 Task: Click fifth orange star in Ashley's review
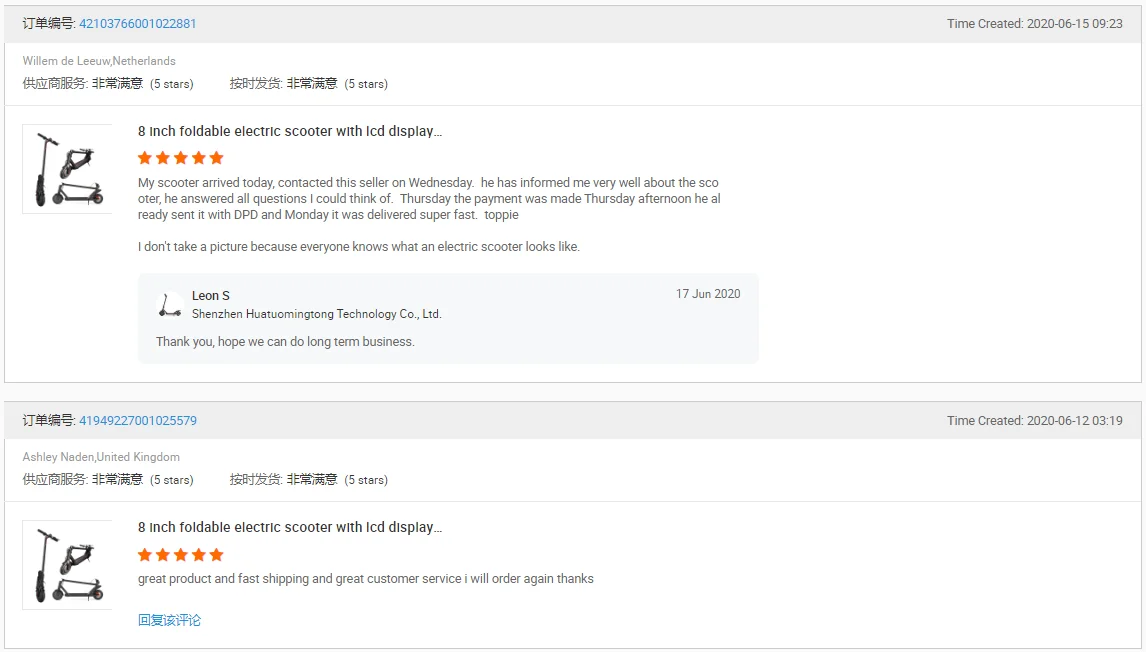tap(217, 555)
